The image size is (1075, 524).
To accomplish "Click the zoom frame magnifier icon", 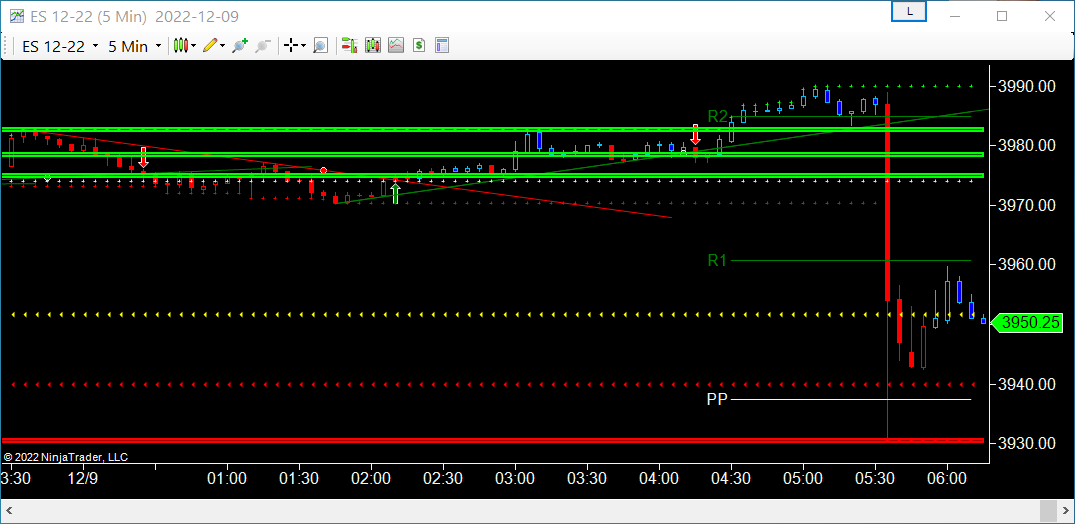I will tap(320, 46).
